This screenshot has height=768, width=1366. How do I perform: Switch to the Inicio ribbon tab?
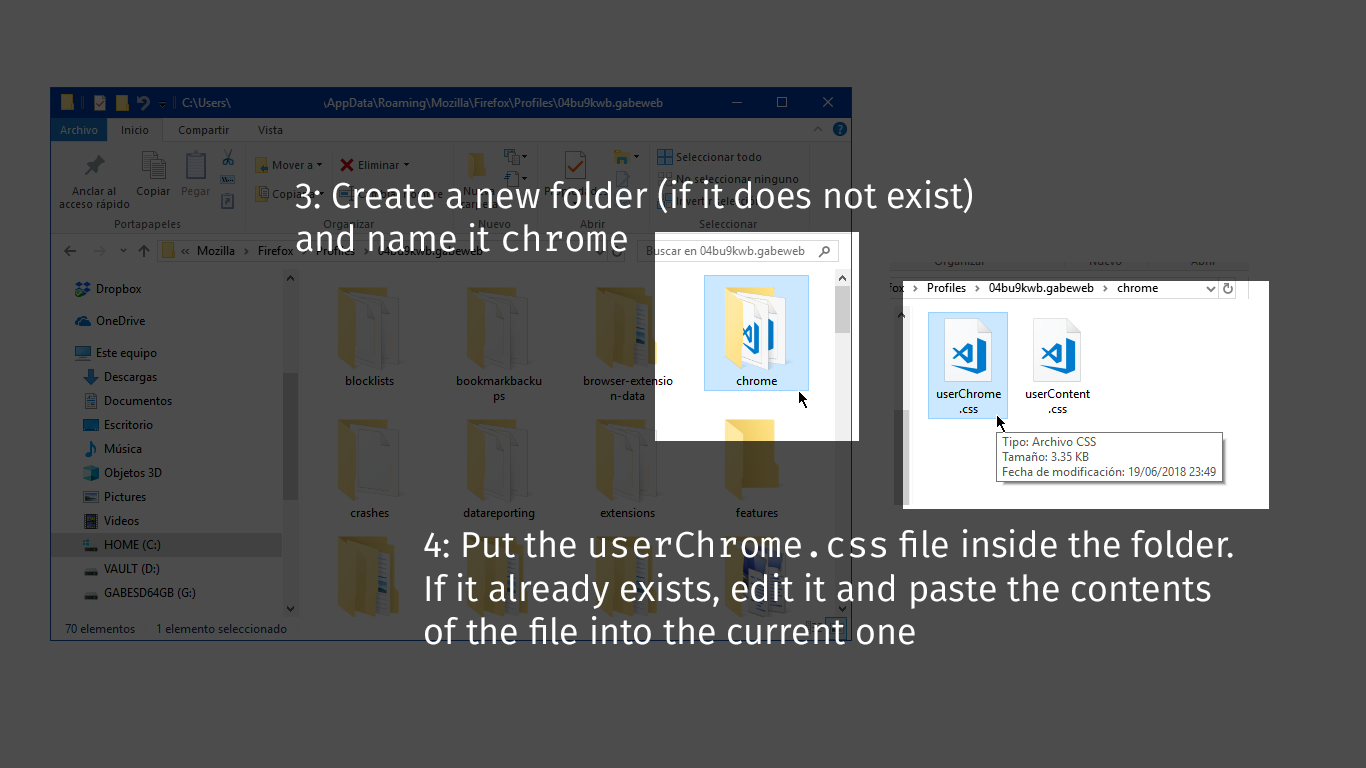coord(135,130)
